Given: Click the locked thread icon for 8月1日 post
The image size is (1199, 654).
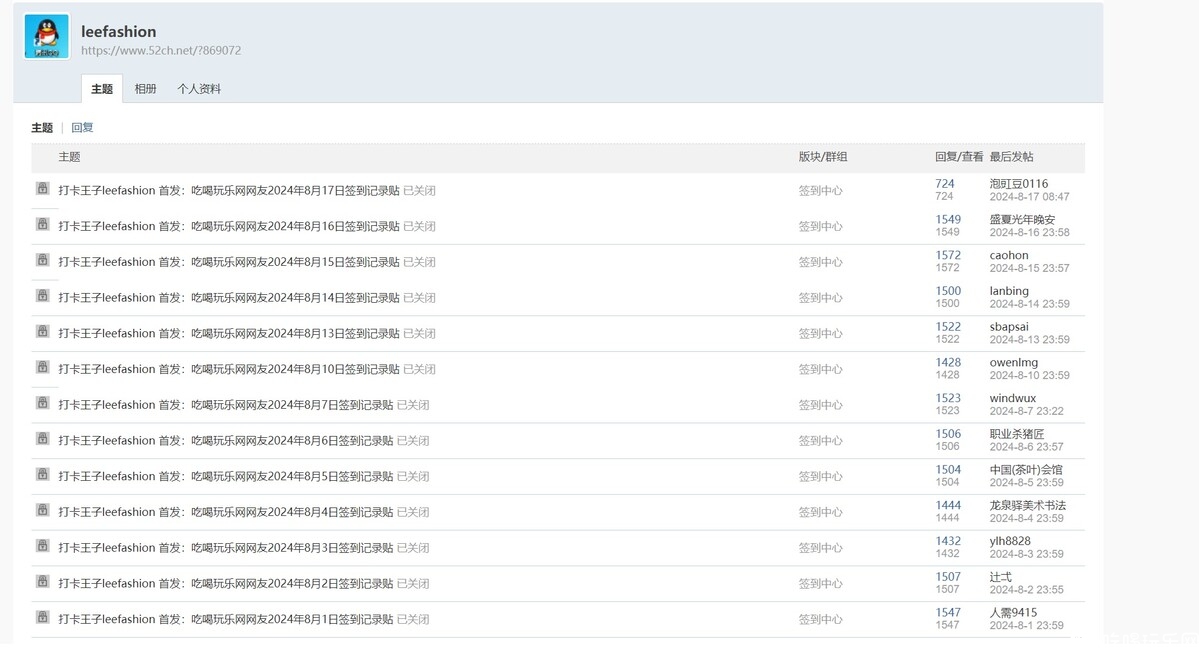Looking at the screenshot, I should click(x=43, y=617).
